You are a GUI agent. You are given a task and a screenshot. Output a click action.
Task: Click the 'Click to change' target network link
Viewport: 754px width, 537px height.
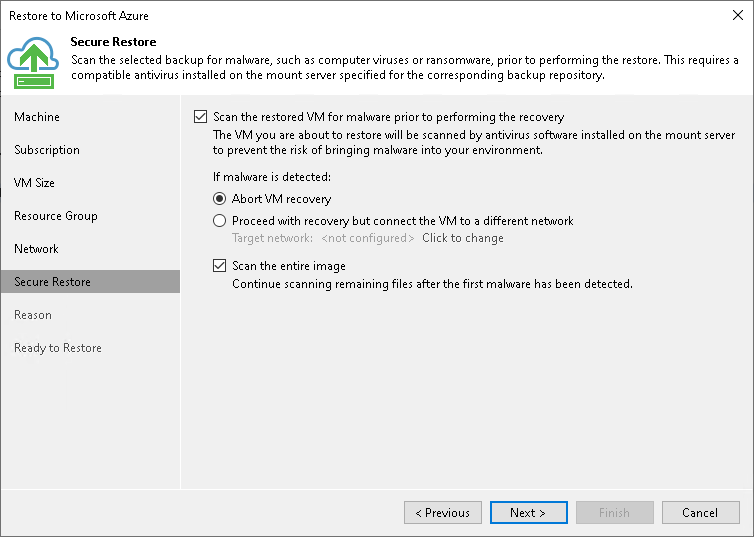[462, 238]
